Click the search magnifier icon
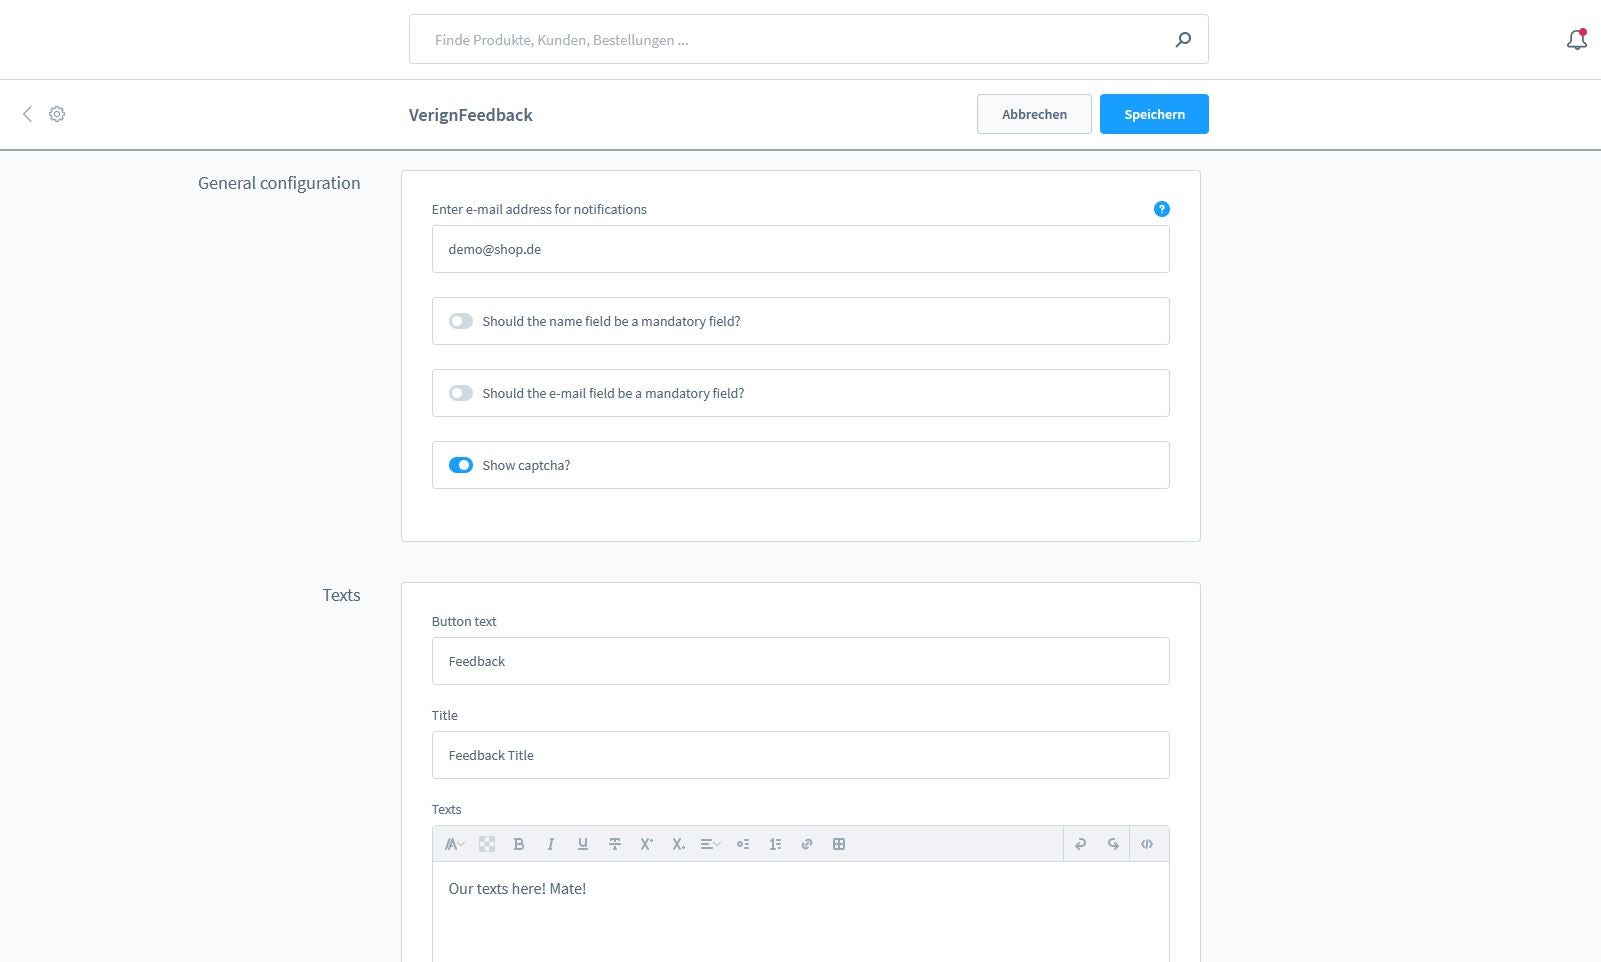This screenshot has height=962, width=1601. (1183, 40)
